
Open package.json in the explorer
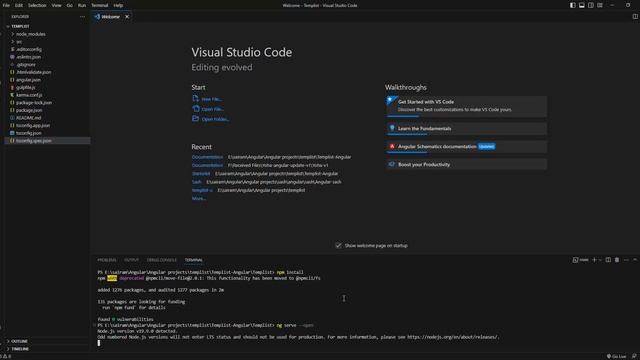click(29, 110)
